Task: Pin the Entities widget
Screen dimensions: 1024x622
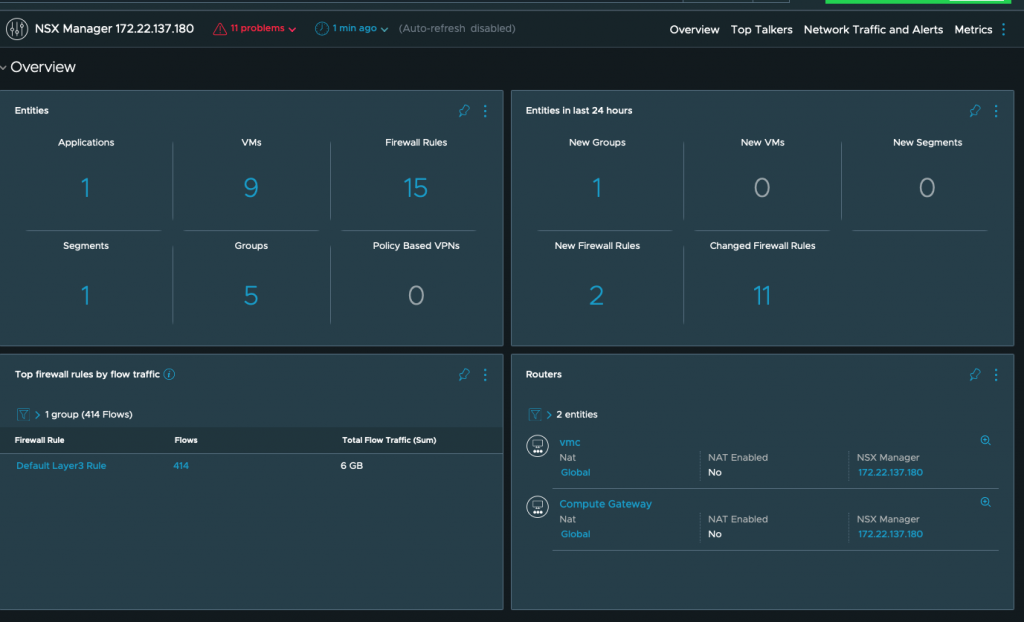Action: click(x=464, y=111)
